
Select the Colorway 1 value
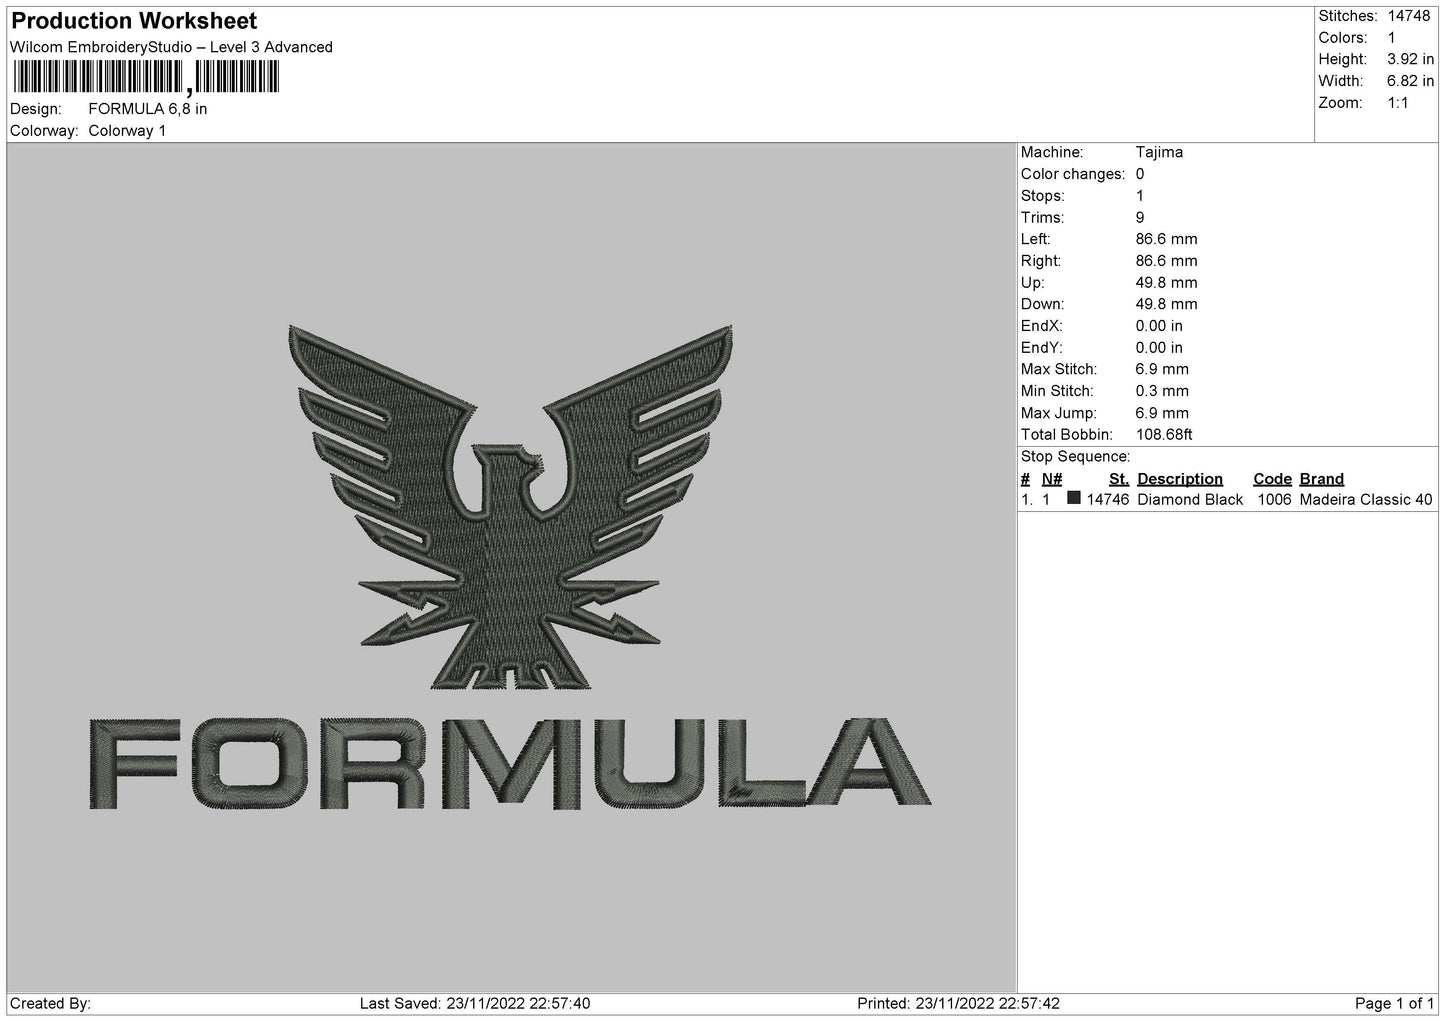127,131
